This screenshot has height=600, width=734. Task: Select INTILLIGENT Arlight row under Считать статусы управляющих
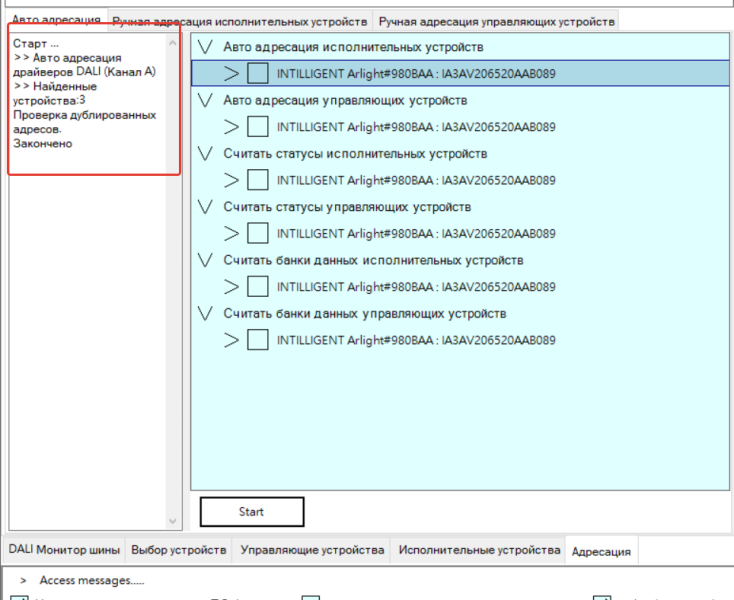point(416,234)
